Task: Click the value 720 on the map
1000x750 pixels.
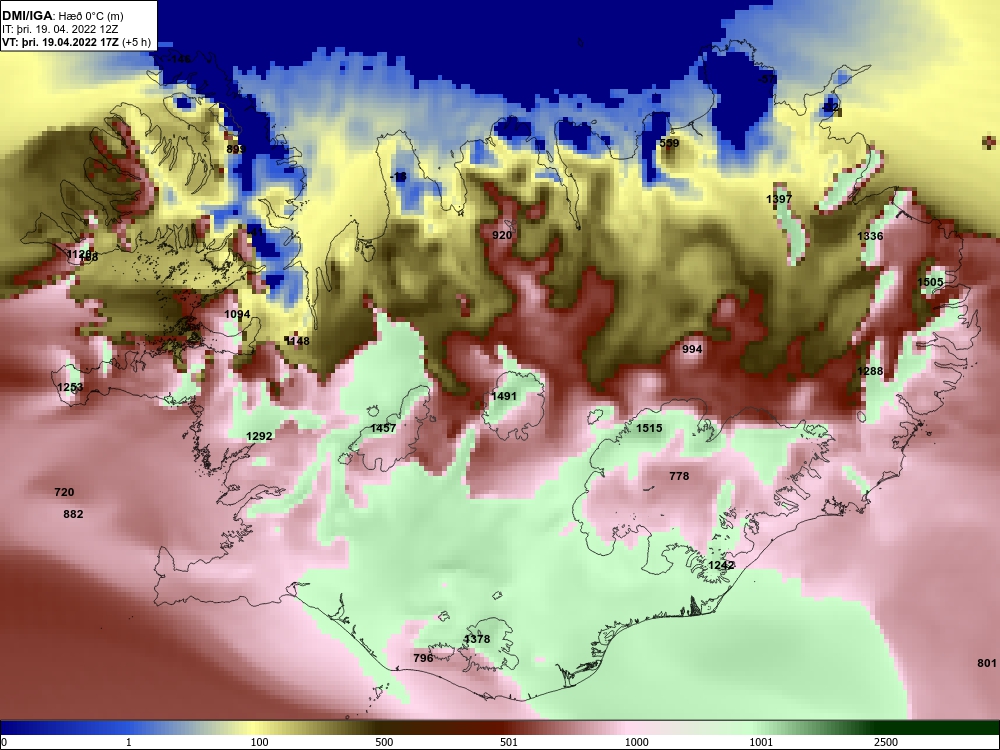Action: [64, 492]
